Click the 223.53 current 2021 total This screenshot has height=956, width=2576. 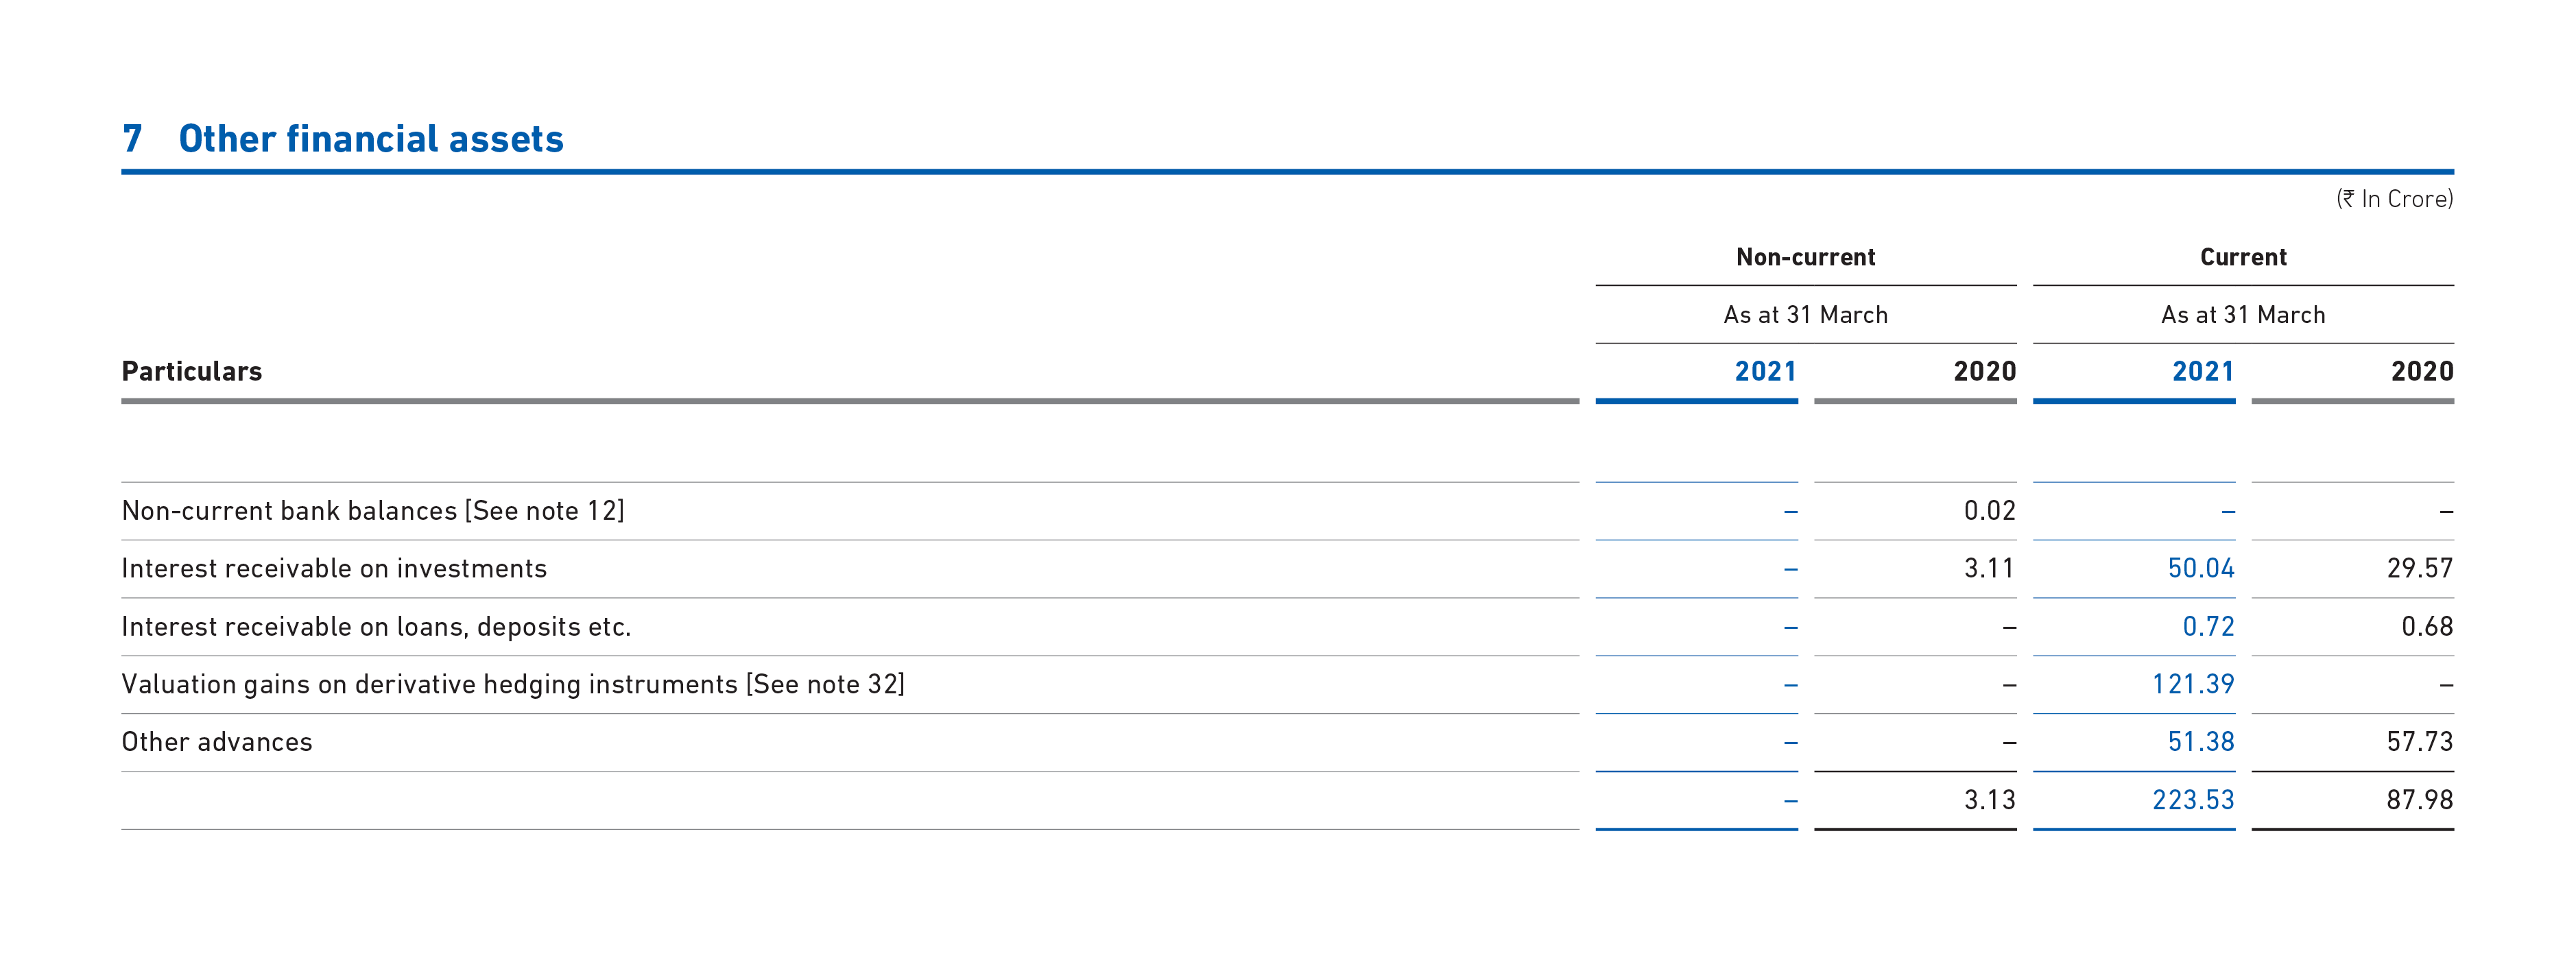[2193, 800]
